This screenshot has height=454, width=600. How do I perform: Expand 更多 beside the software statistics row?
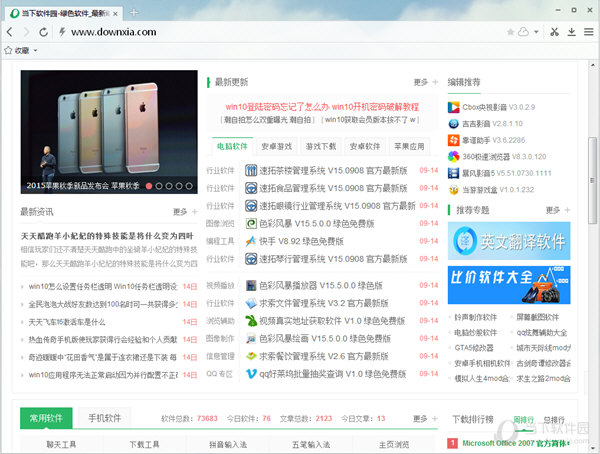[425, 419]
